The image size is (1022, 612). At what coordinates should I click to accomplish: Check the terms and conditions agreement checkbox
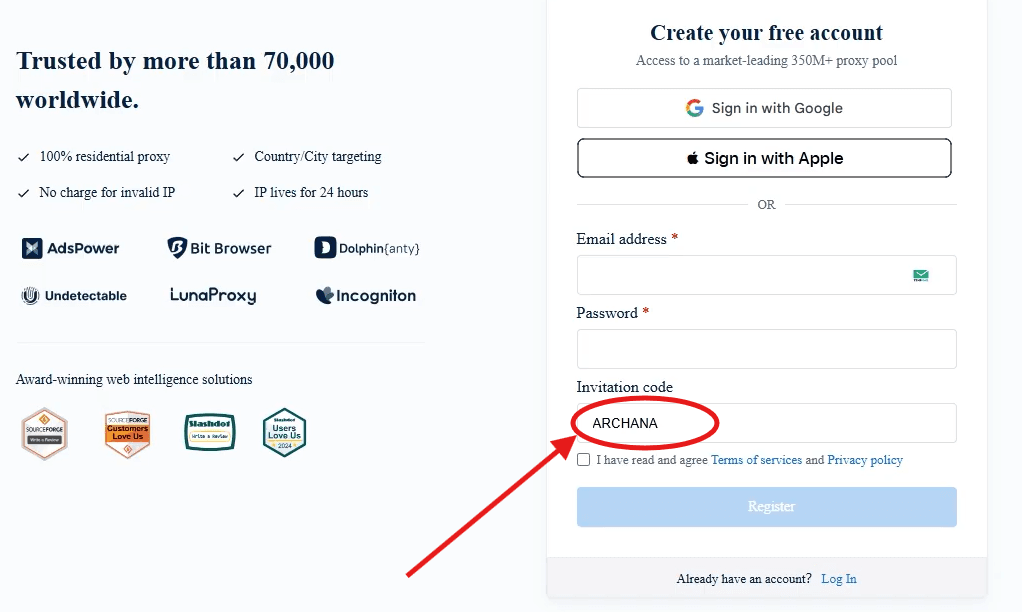click(583, 459)
